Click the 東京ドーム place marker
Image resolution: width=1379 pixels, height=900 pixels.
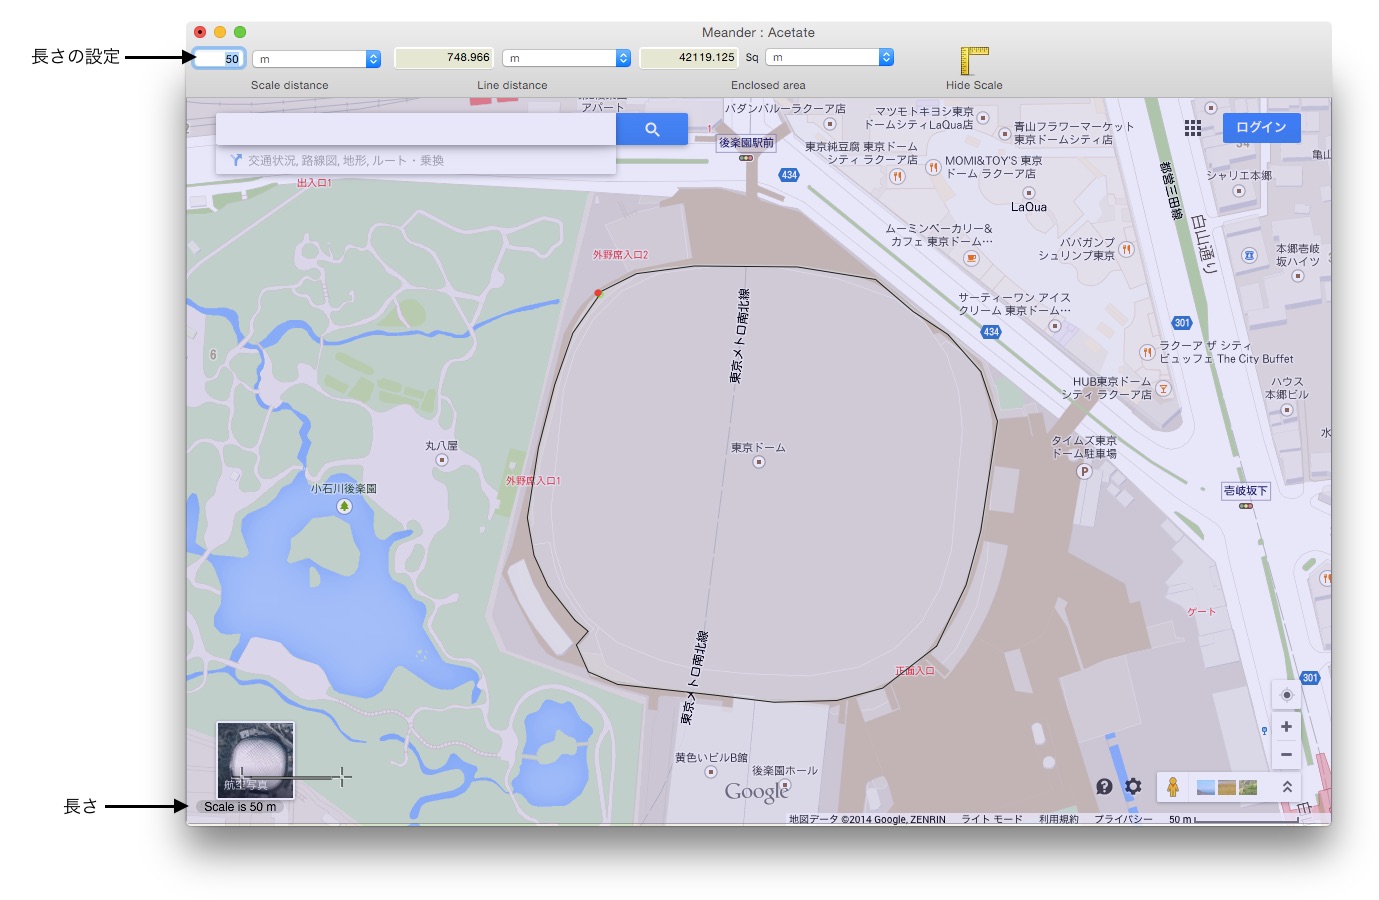758,462
